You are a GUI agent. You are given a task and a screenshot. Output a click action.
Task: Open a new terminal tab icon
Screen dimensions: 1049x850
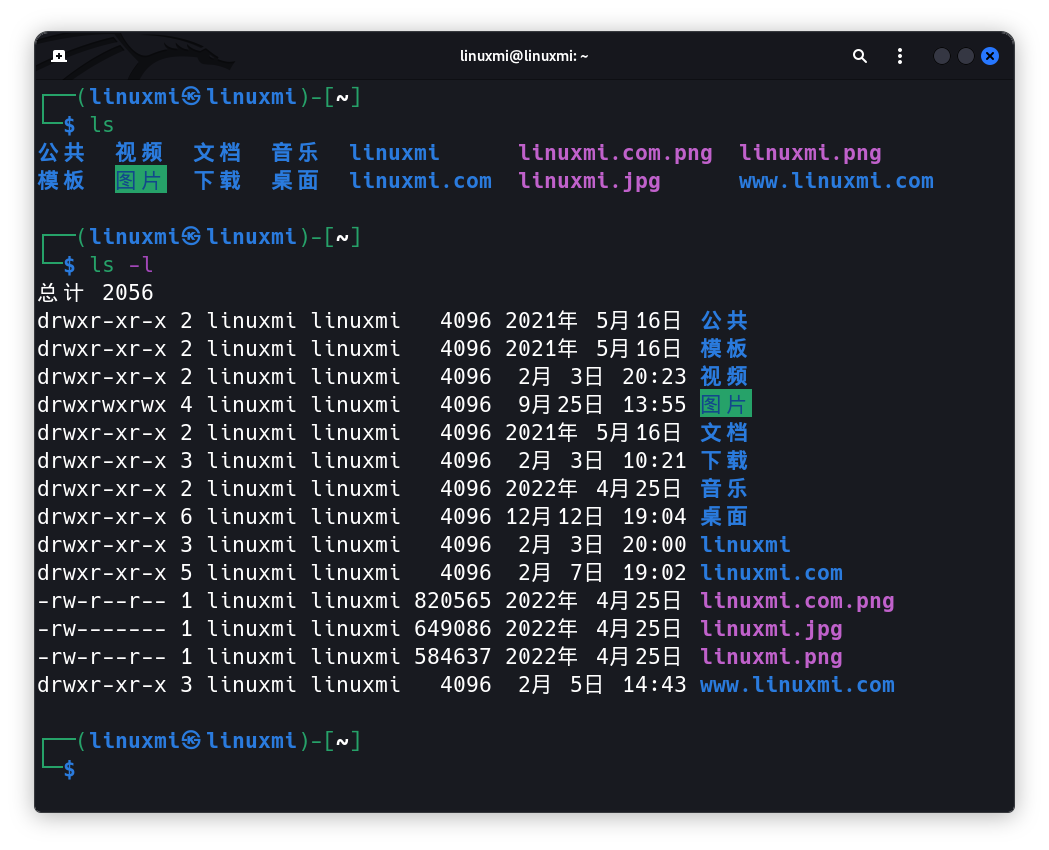coord(59,56)
